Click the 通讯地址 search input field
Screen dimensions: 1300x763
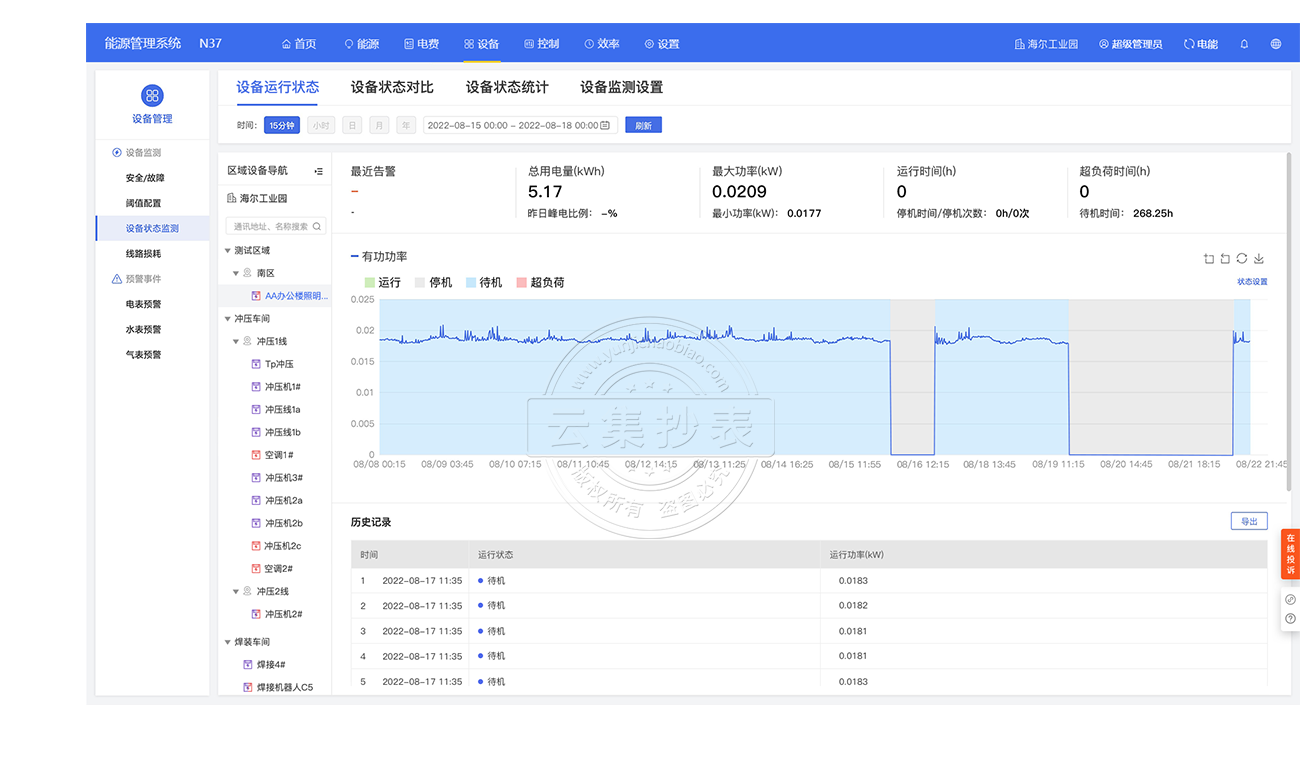click(x=270, y=227)
